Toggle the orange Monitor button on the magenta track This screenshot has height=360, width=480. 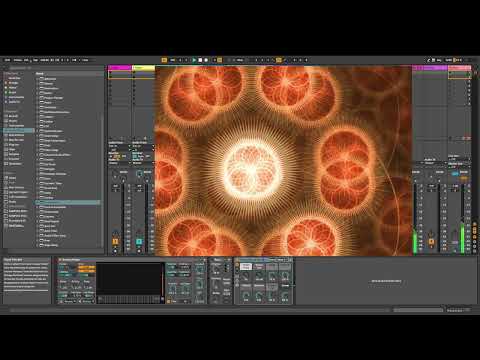coord(117,156)
